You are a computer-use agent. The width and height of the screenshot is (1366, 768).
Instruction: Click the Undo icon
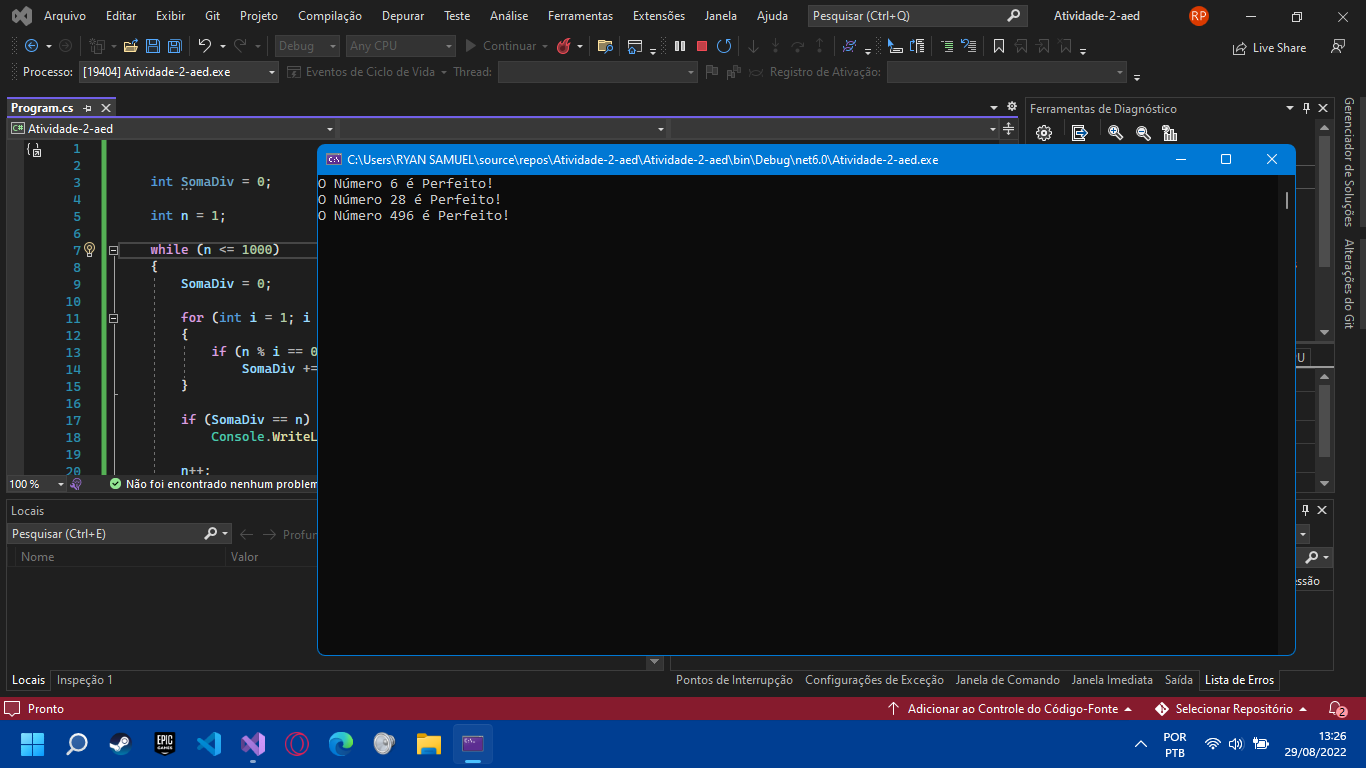click(x=206, y=46)
